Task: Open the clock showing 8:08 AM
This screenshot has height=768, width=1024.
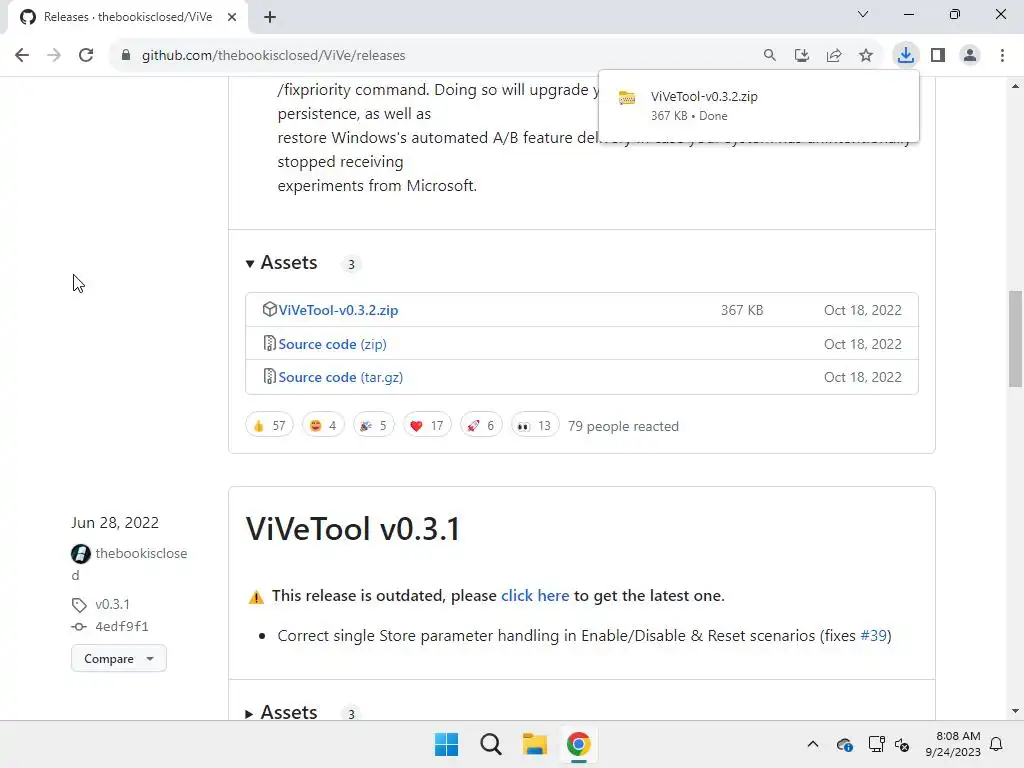Action: tap(953, 744)
